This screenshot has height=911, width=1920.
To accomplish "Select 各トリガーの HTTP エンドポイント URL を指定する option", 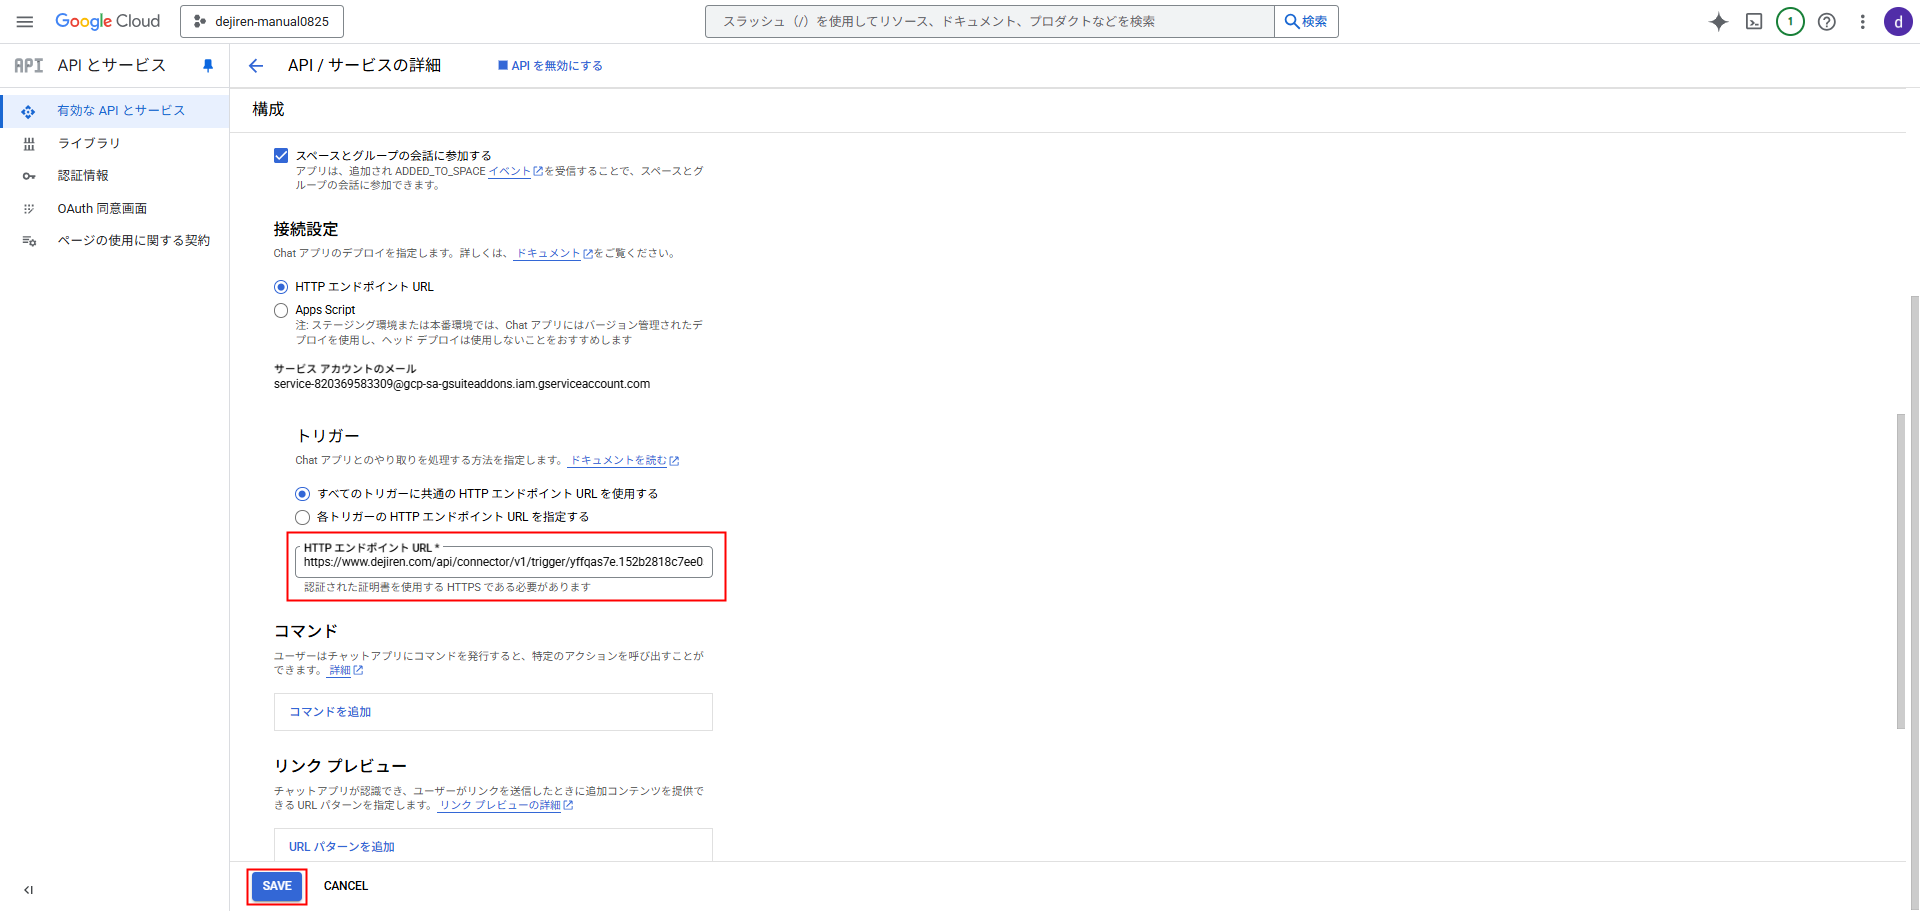I will click(x=302, y=518).
